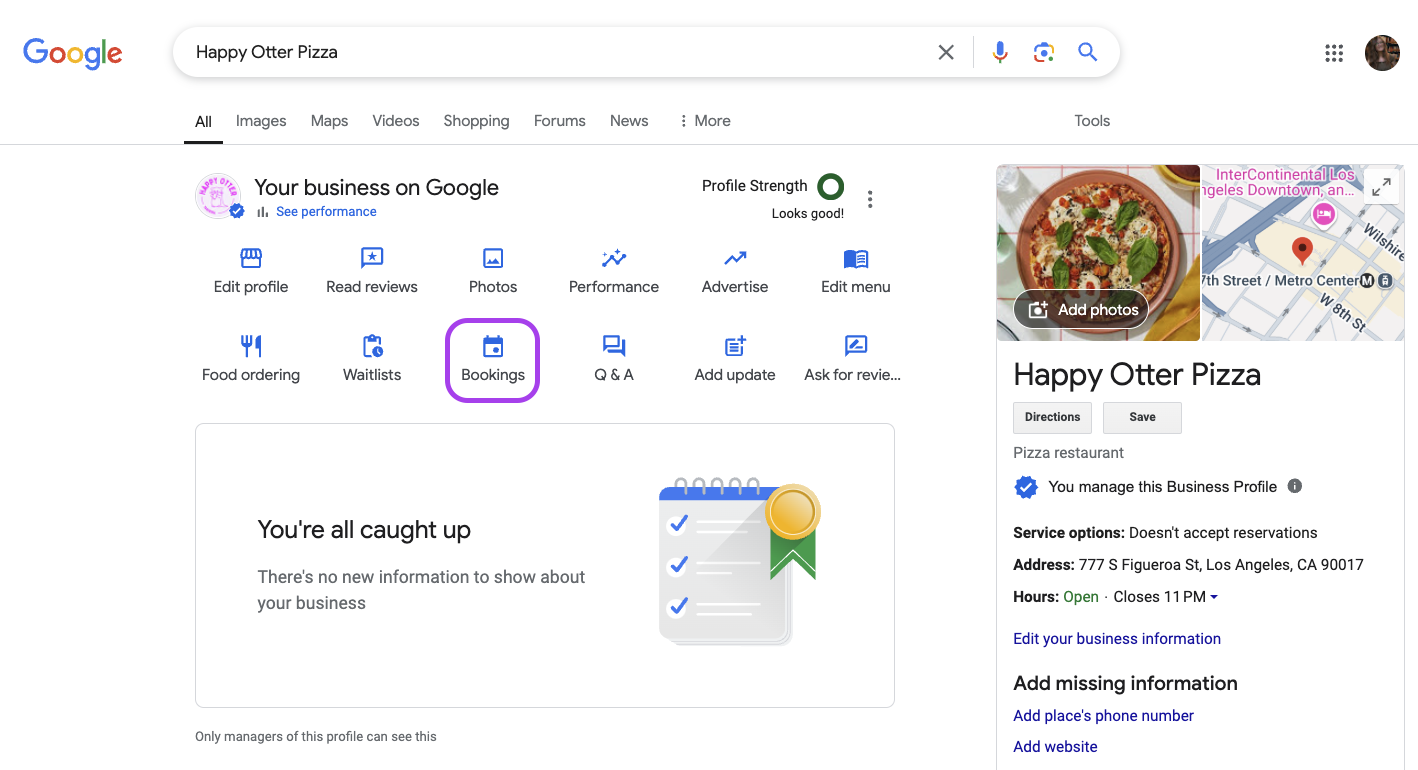Click the verified badge checkmark

pos(1026,487)
